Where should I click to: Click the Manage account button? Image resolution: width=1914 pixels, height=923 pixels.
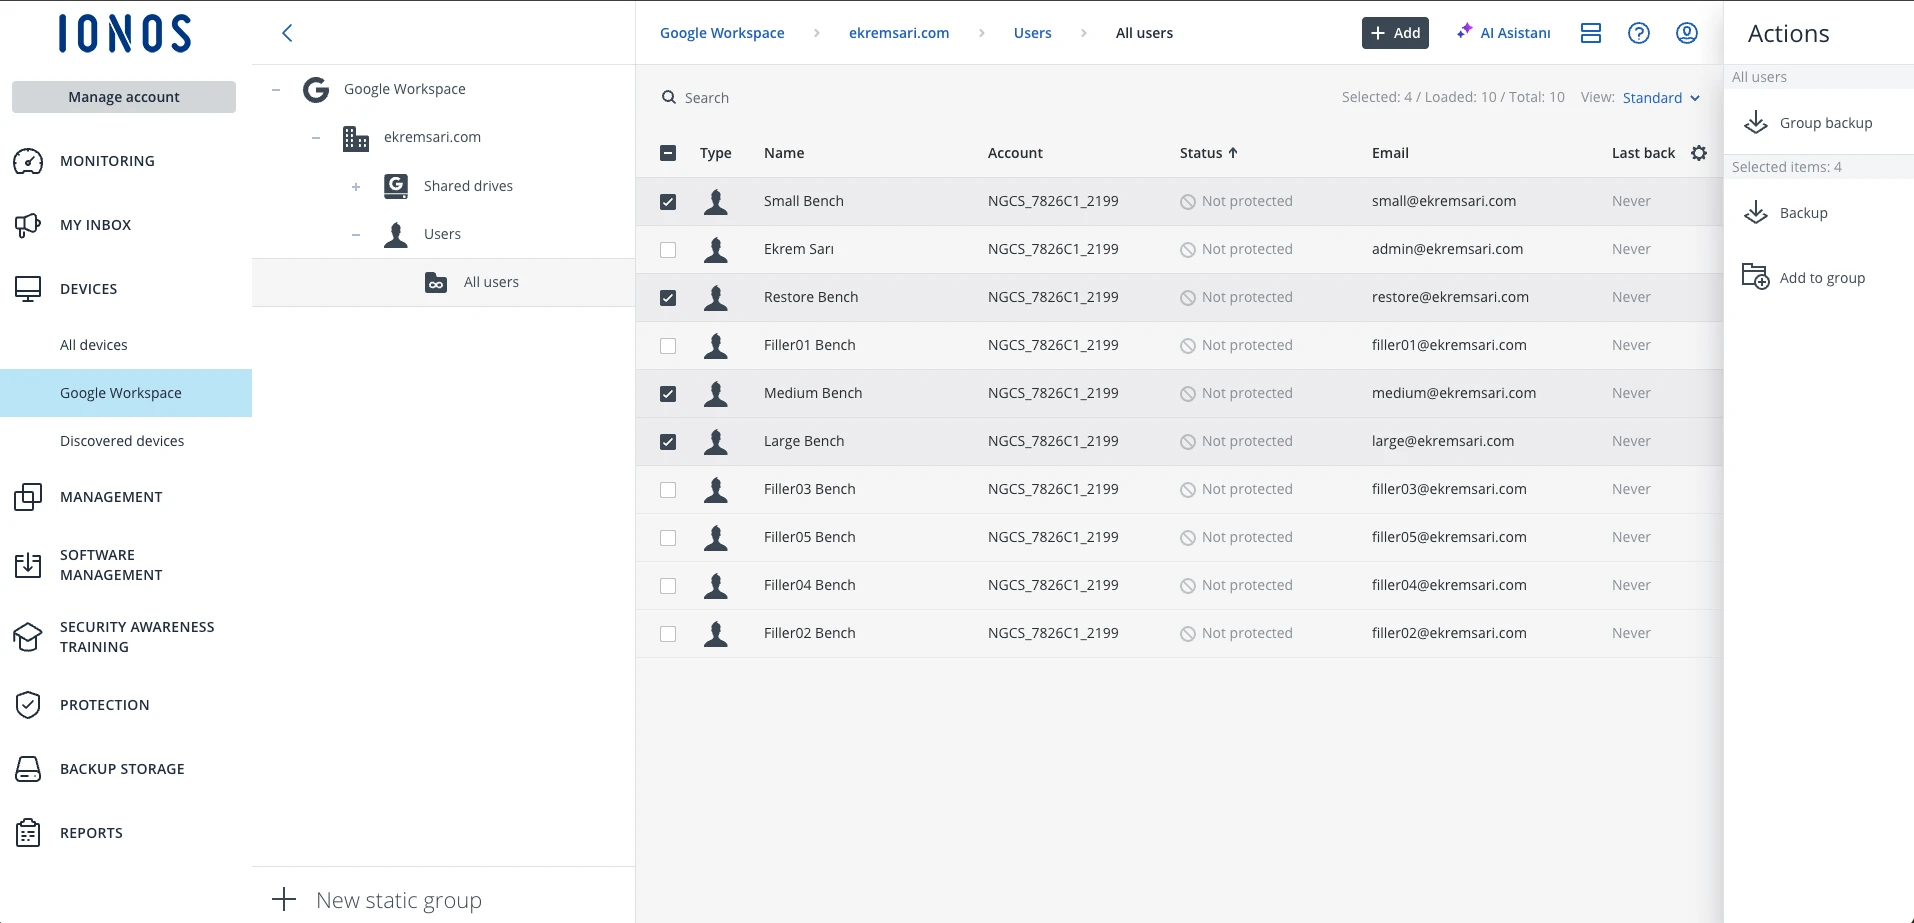[124, 97]
